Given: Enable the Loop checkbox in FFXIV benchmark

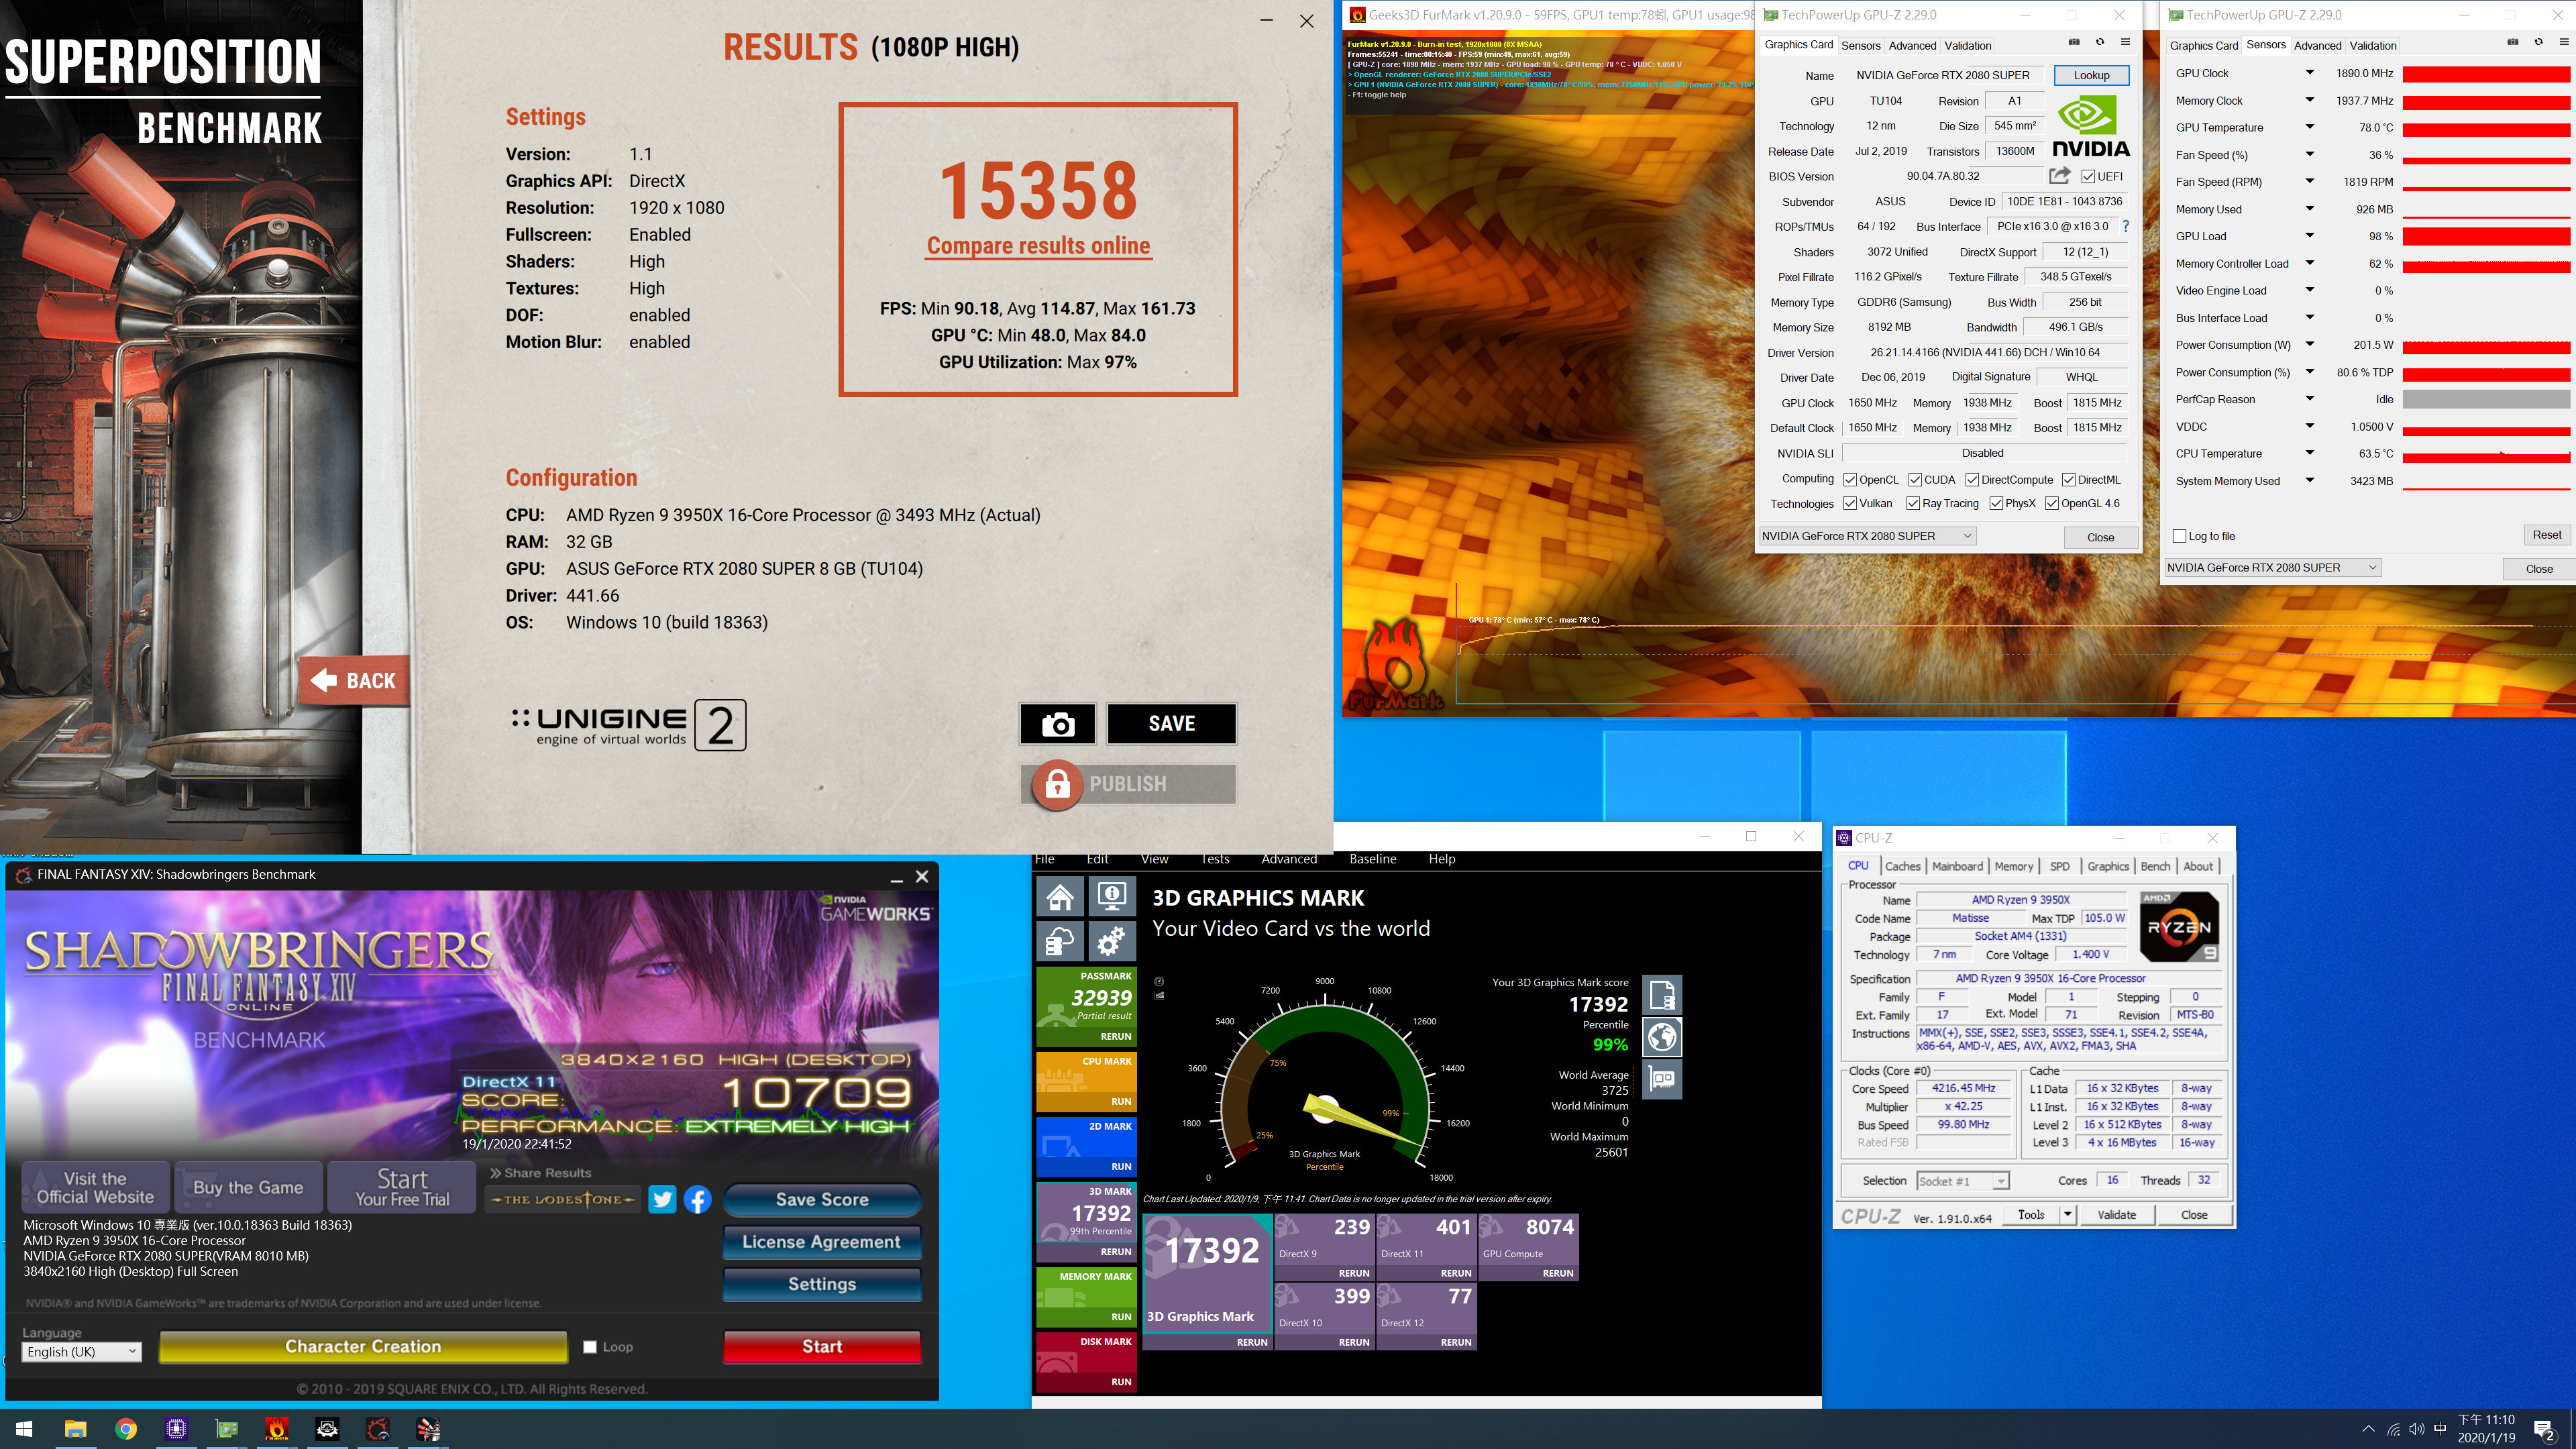Looking at the screenshot, I should [x=590, y=1347].
